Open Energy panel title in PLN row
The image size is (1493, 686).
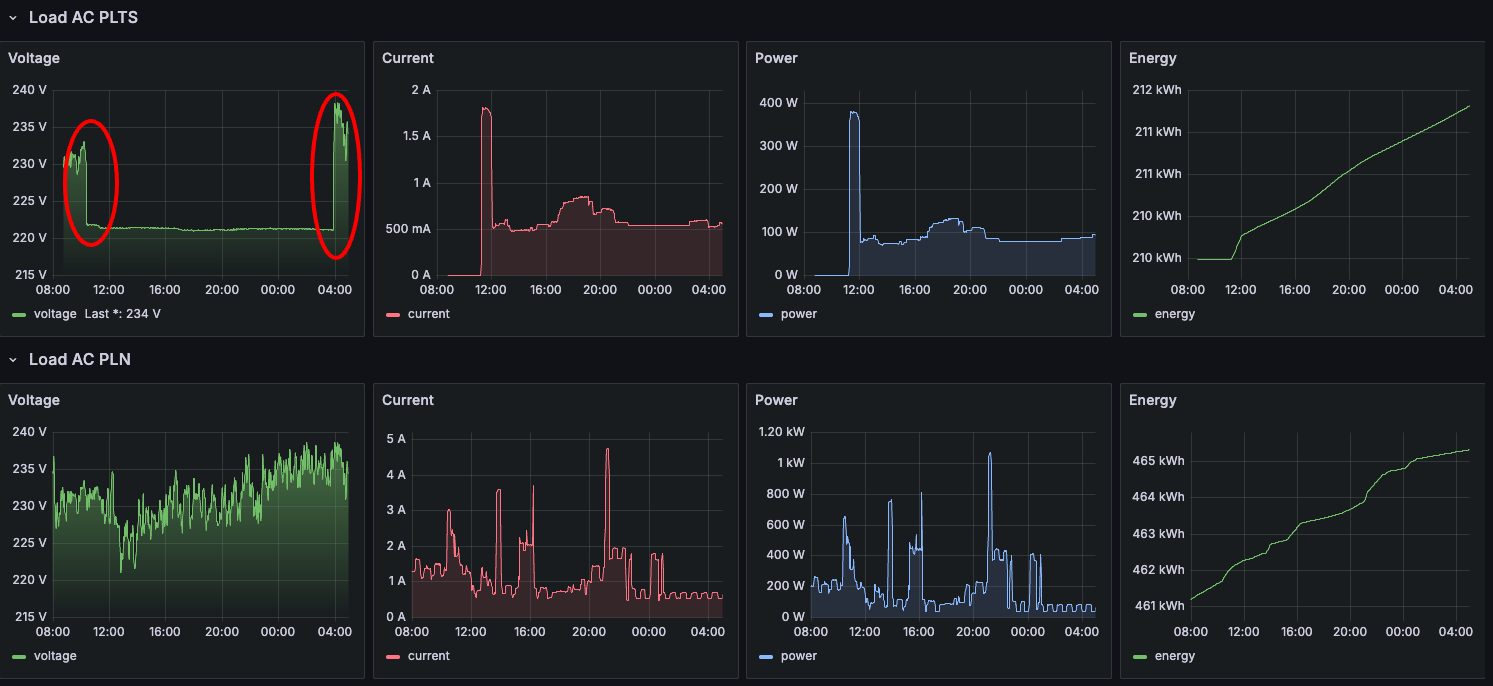[1152, 400]
